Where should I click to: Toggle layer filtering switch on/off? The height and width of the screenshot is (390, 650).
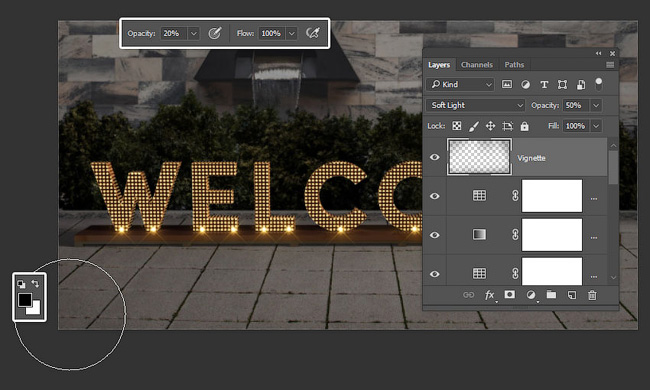pyautogui.click(x=599, y=84)
